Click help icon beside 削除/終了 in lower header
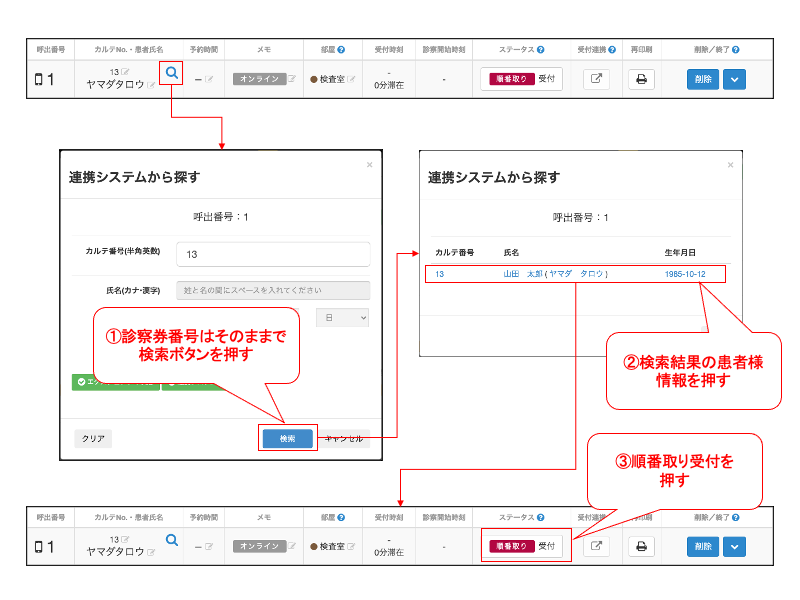Viewport: 800px width, 600px height. (736, 517)
